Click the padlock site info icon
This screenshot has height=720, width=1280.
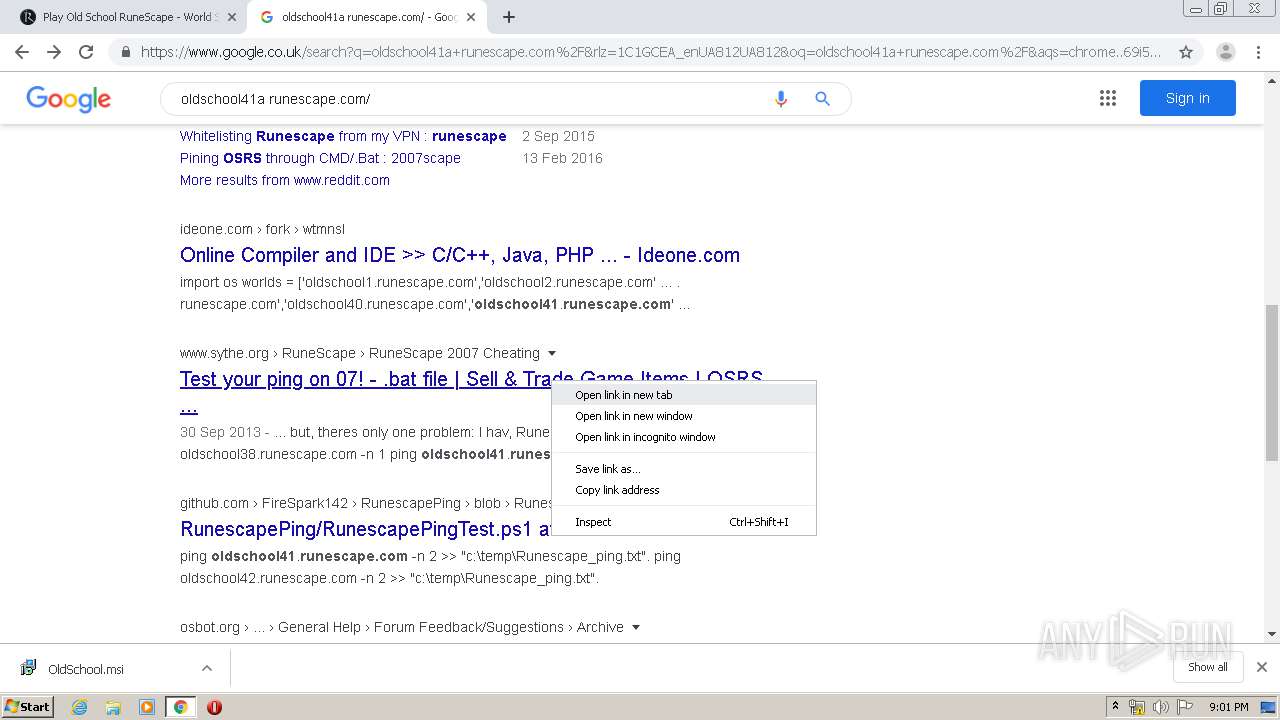[125, 52]
